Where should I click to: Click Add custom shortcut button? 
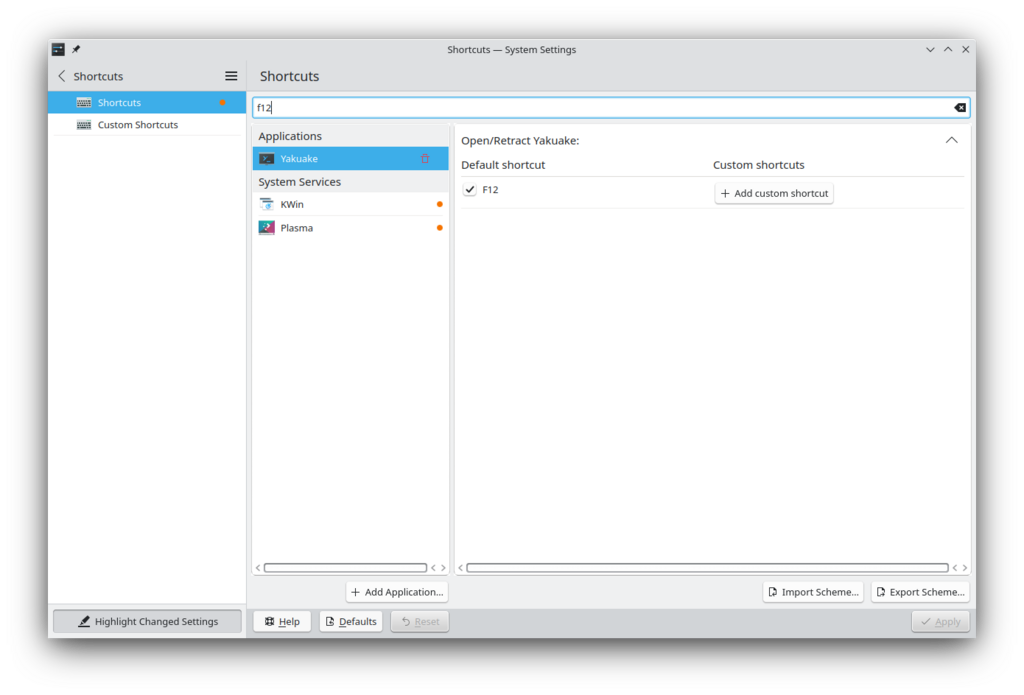pyautogui.click(x=774, y=193)
